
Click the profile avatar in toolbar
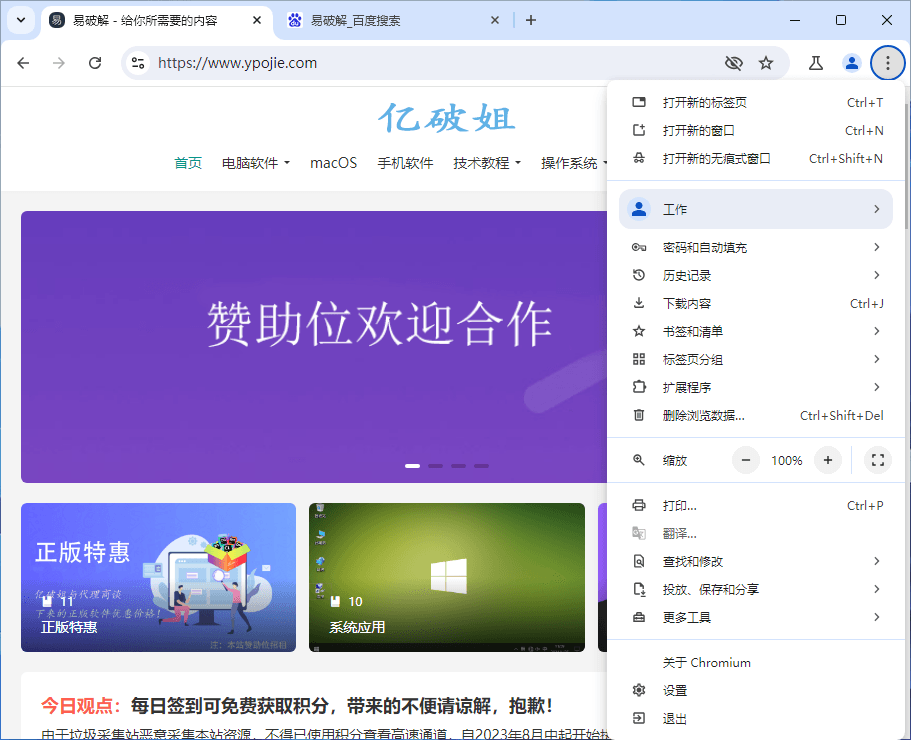[852, 63]
